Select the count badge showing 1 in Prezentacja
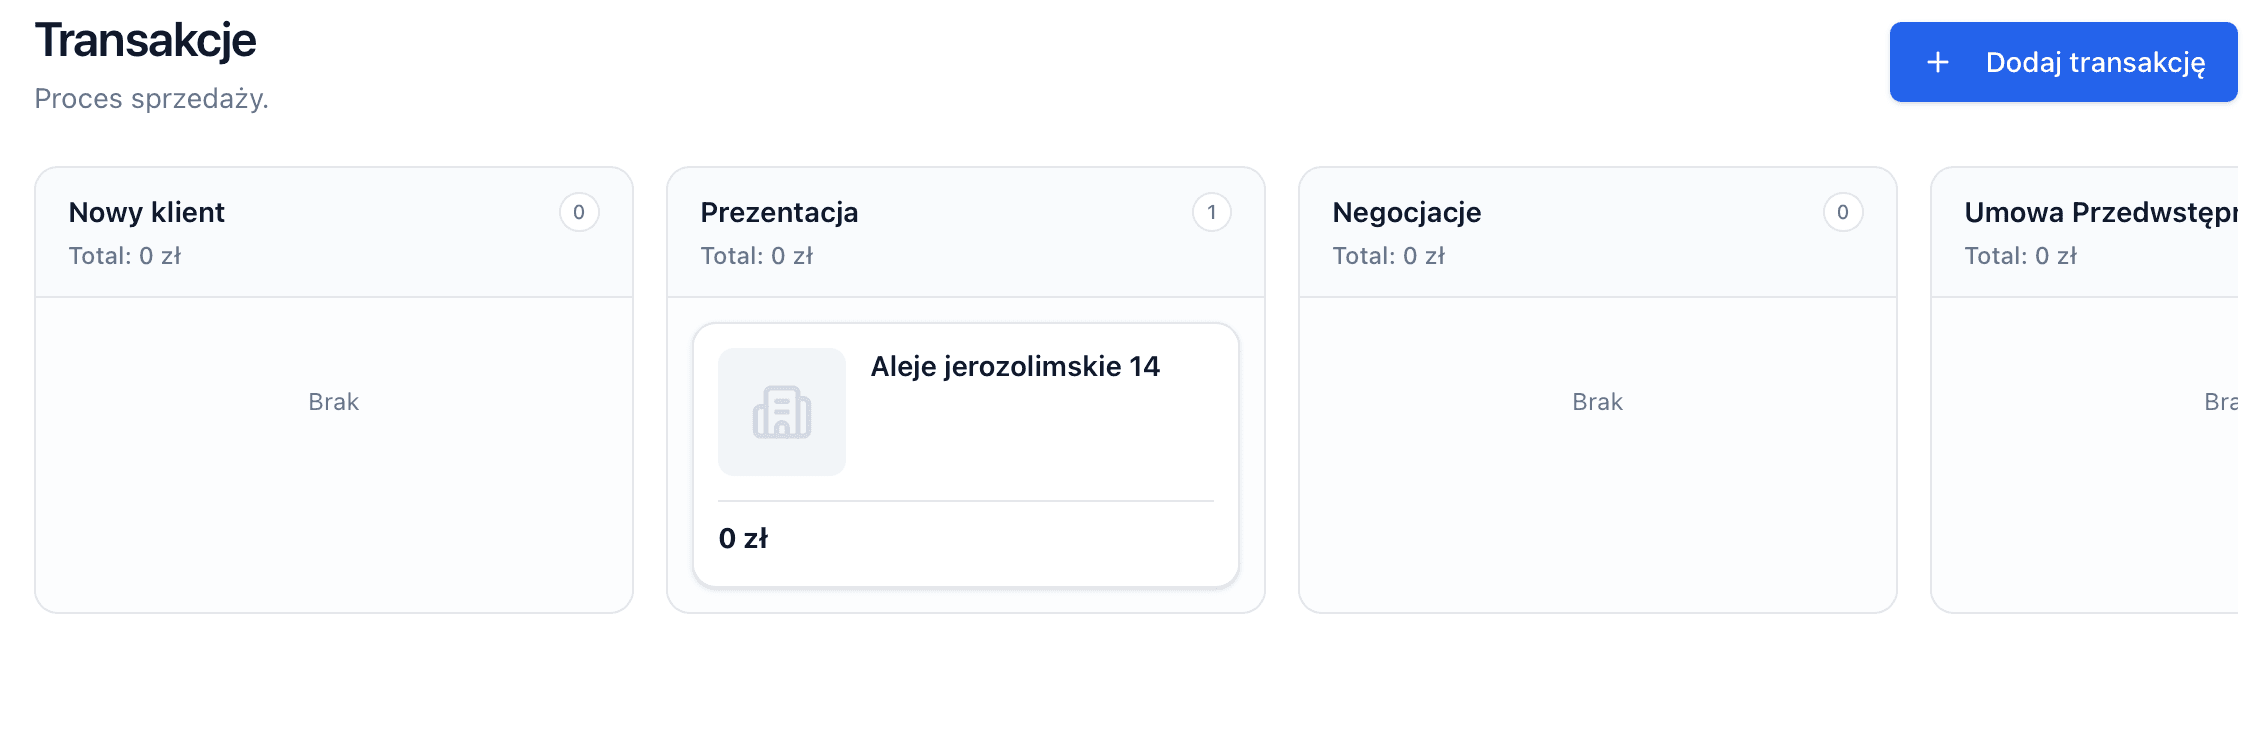 pyautogui.click(x=1212, y=212)
